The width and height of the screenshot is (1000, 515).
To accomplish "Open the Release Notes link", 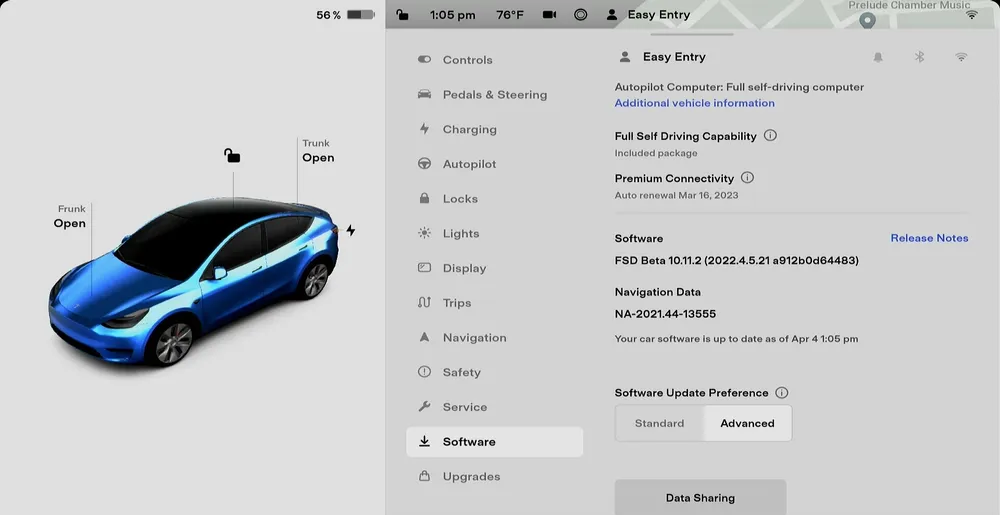I will (x=929, y=238).
